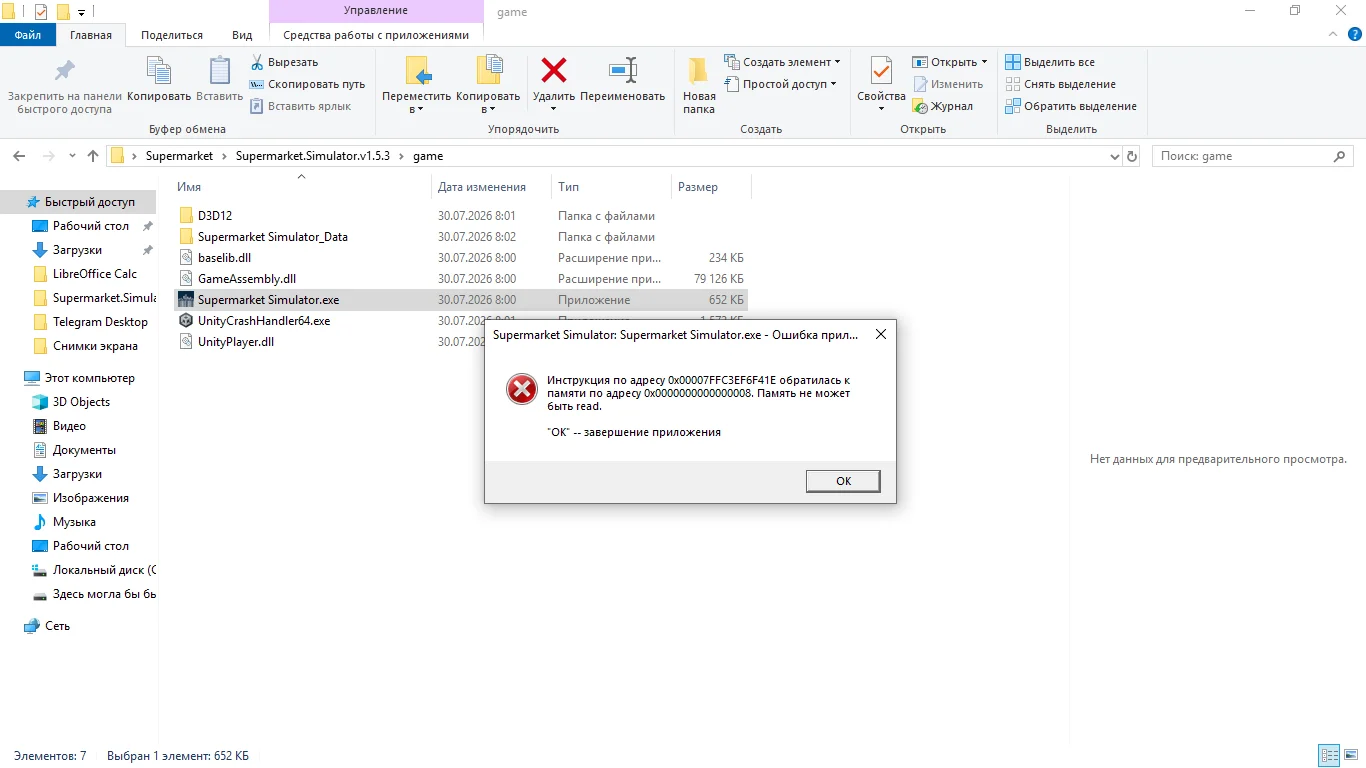1366x768 pixels.
Task: Click Снять выделение in the ribbon
Action: point(1060,84)
